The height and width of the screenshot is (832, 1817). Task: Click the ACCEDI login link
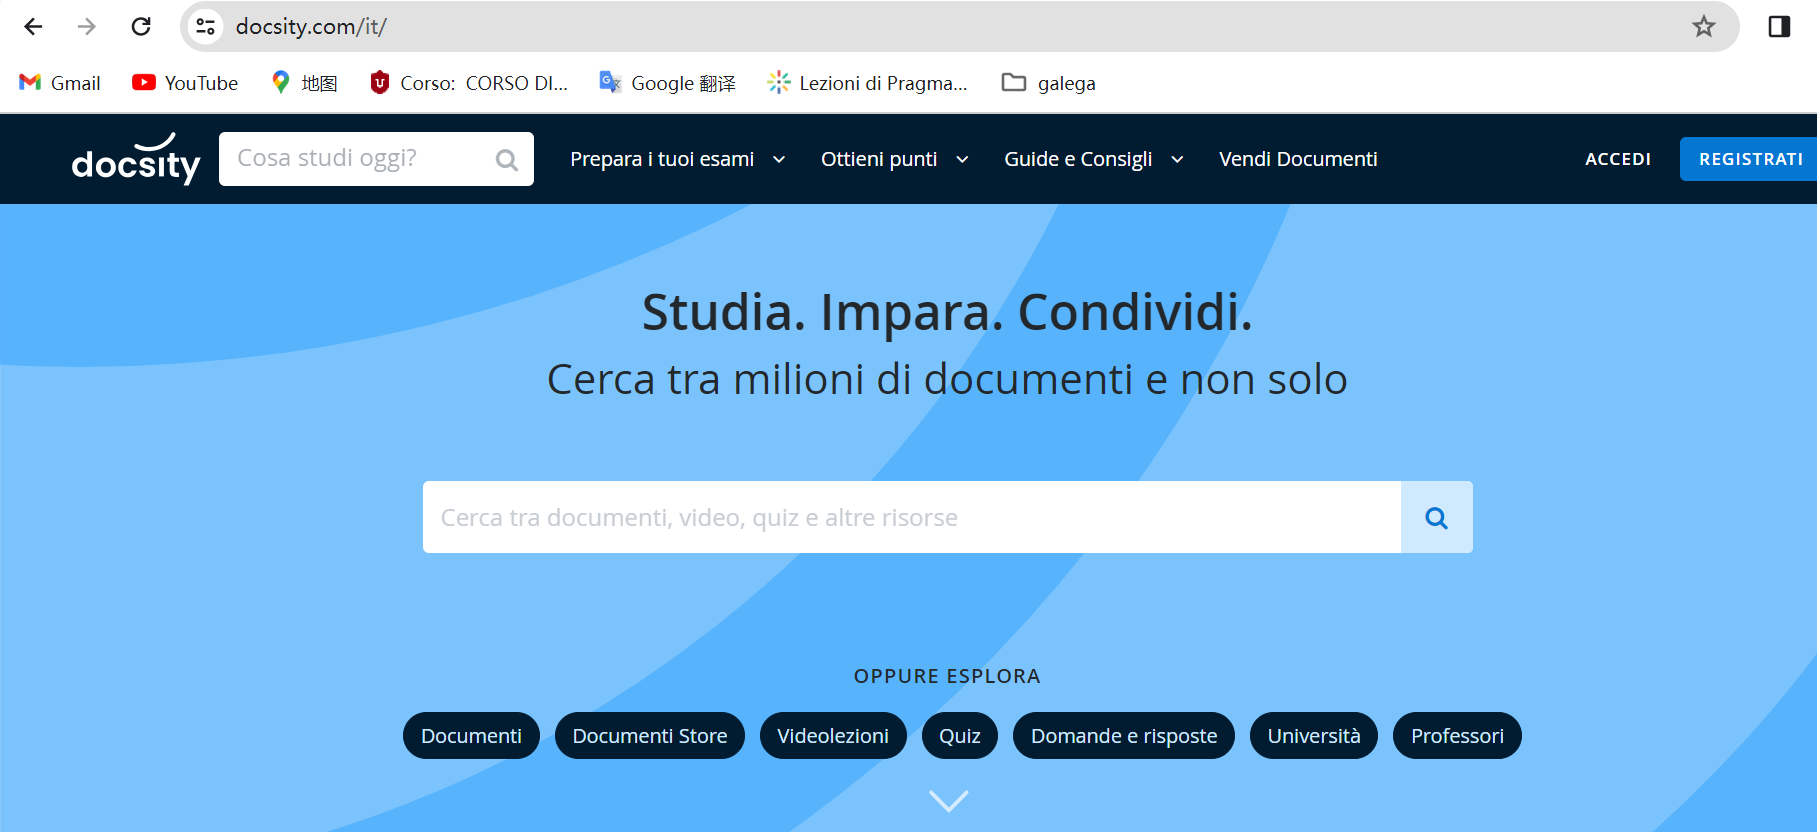[1618, 159]
